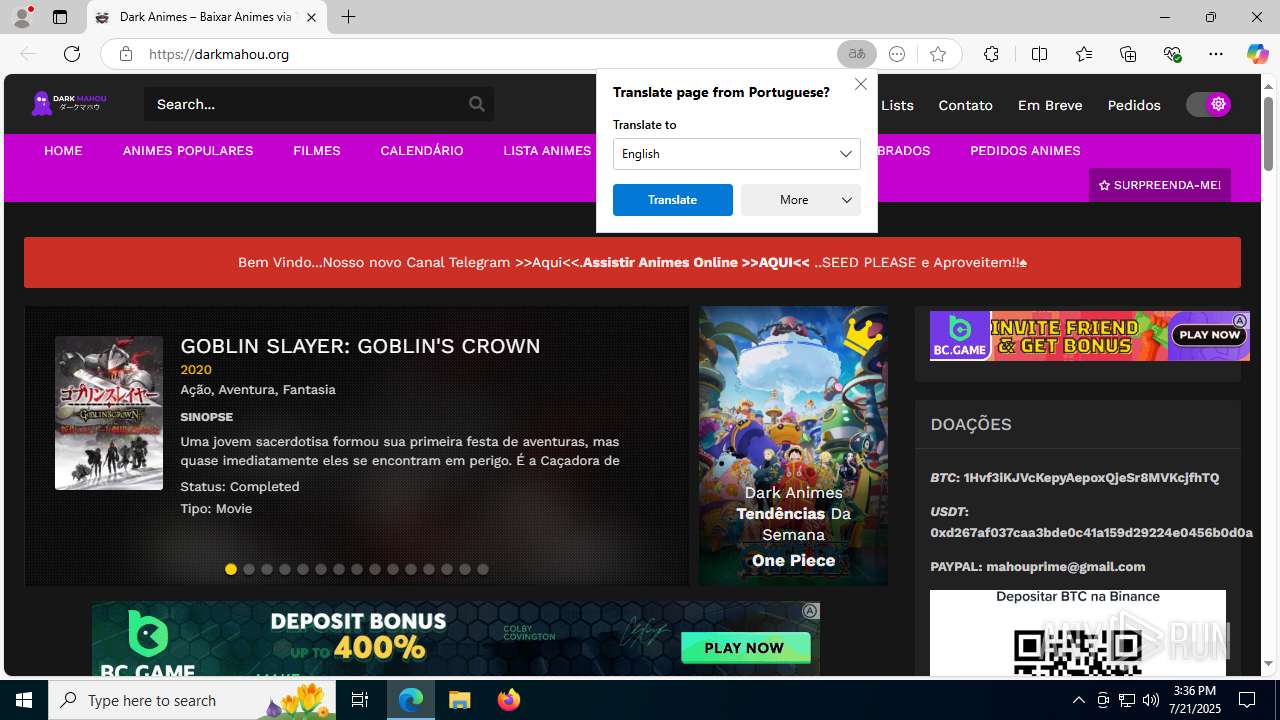Open the Lists header link
The height and width of the screenshot is (720, 1280).
[x=897, y=105]
